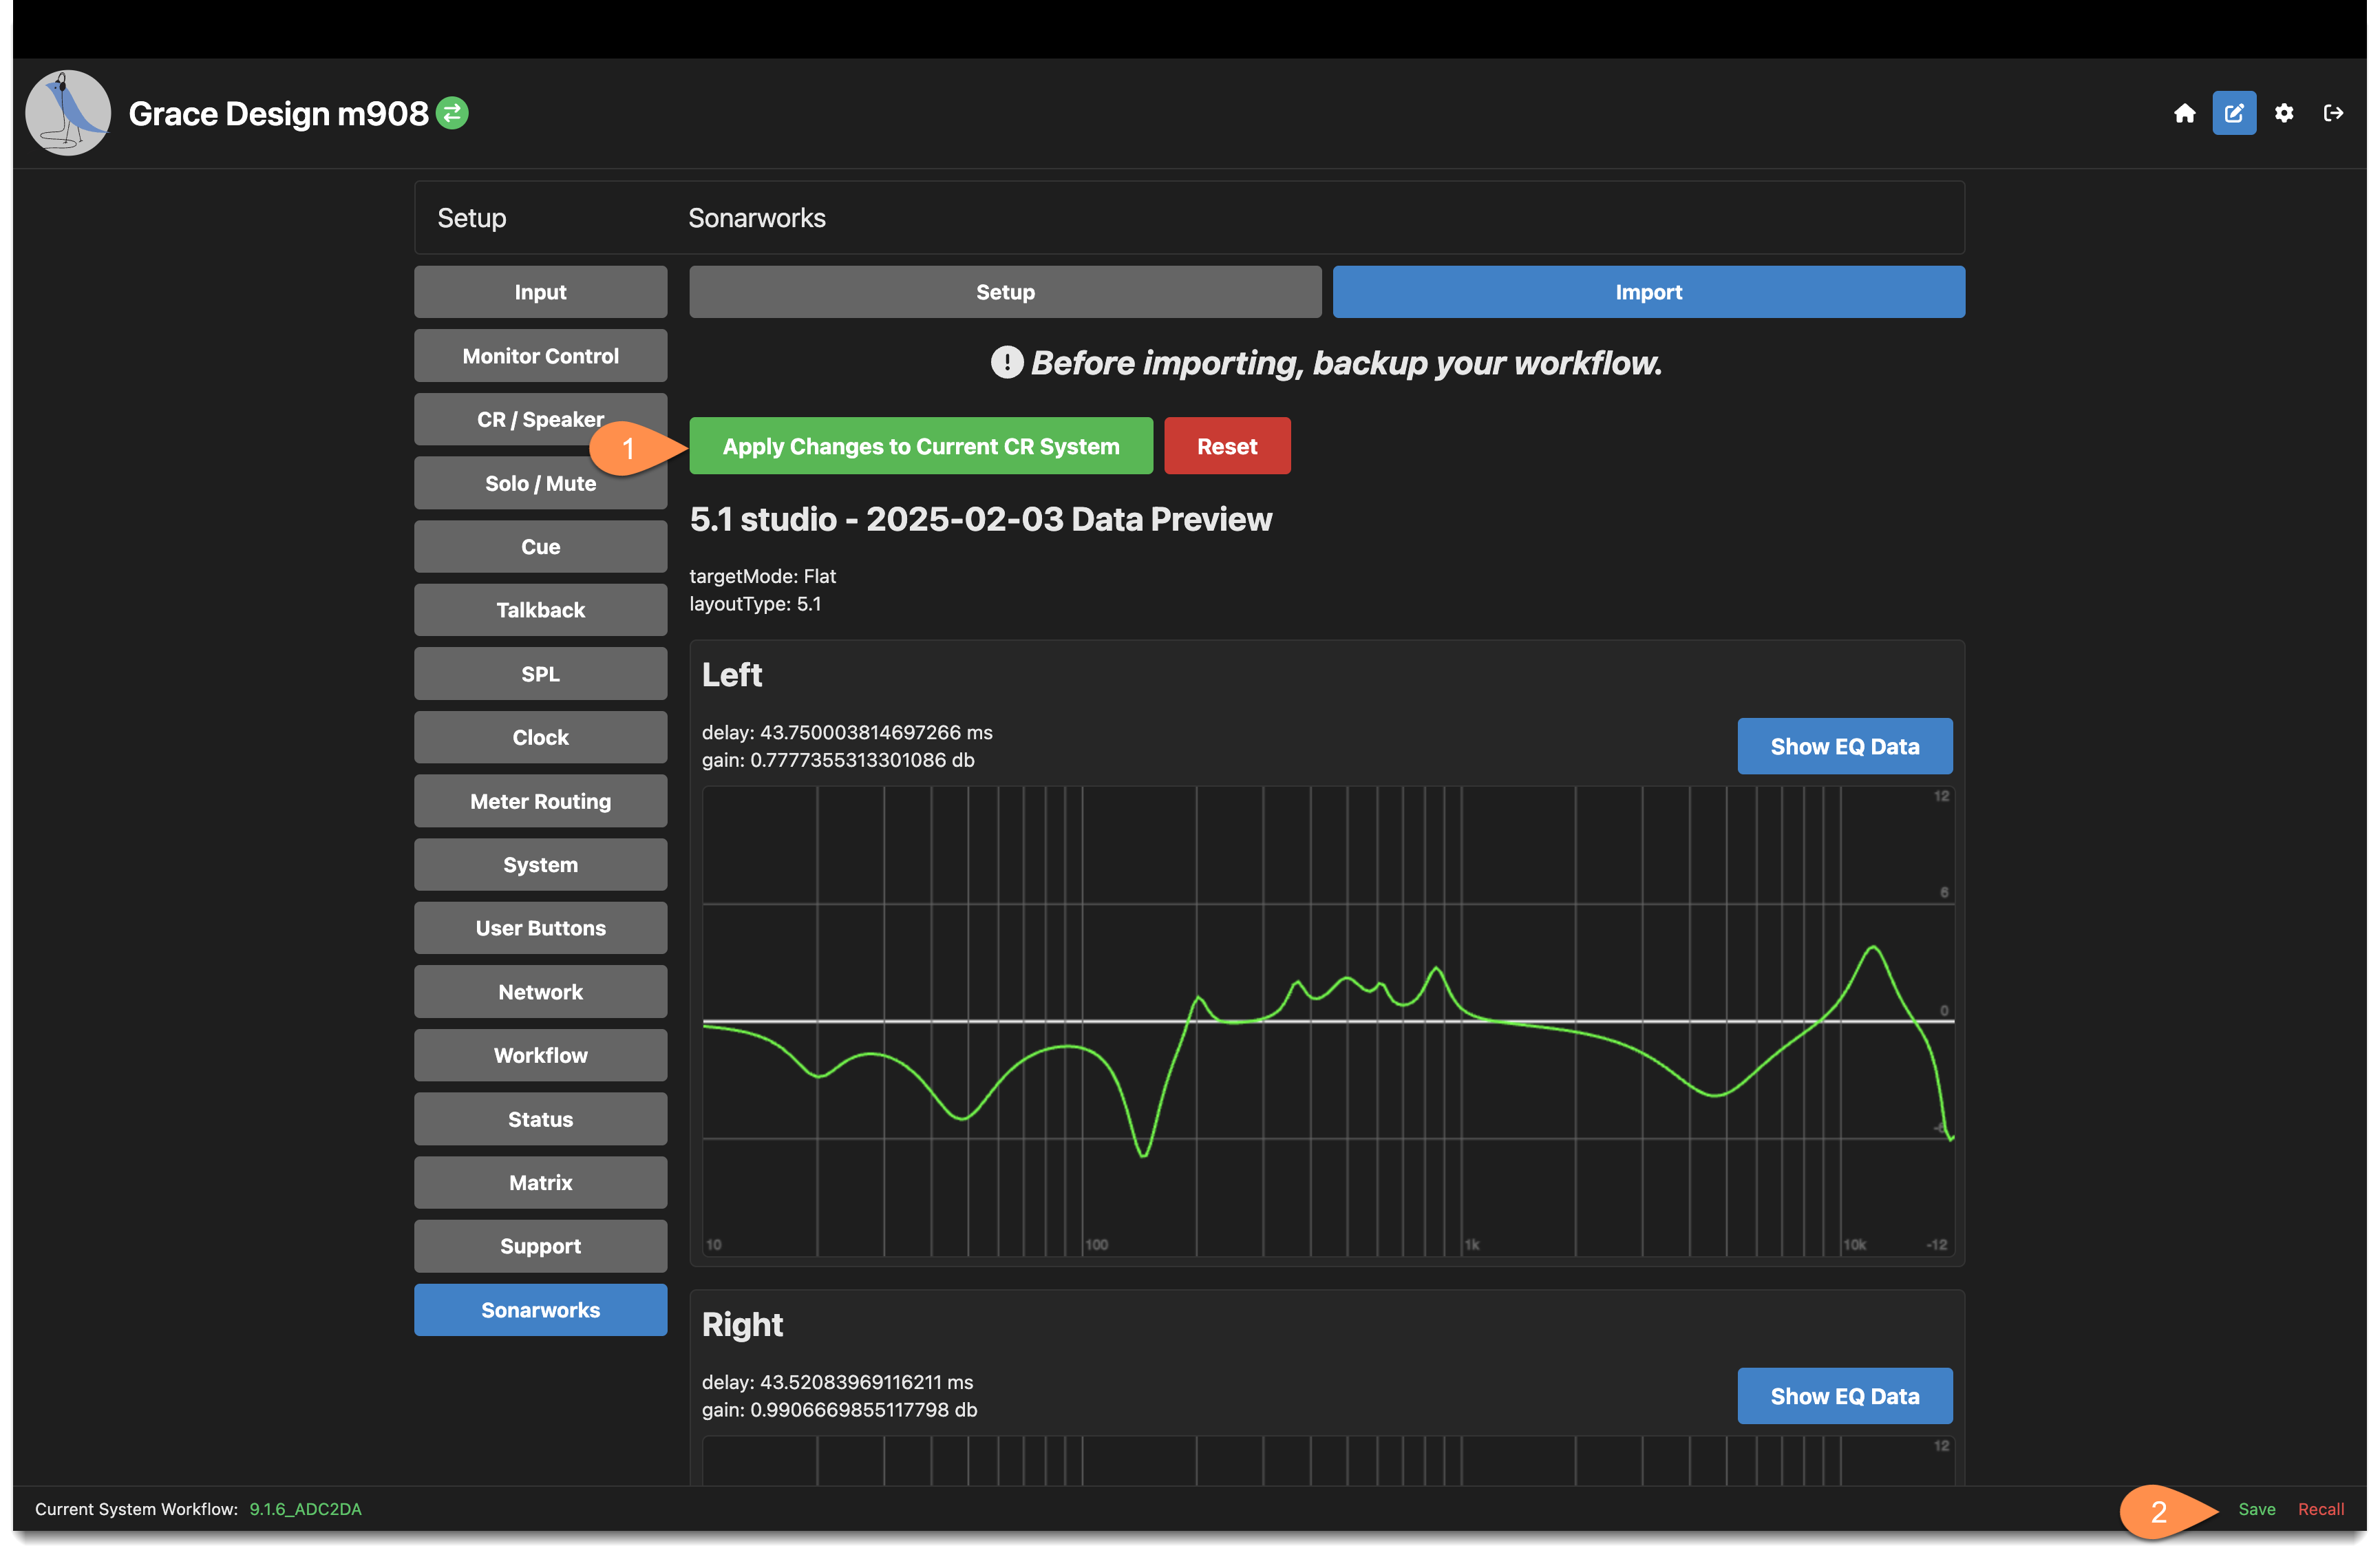Click the Grace Design m908 title
2380x1557 pixels.
click(x=278, y=114)
